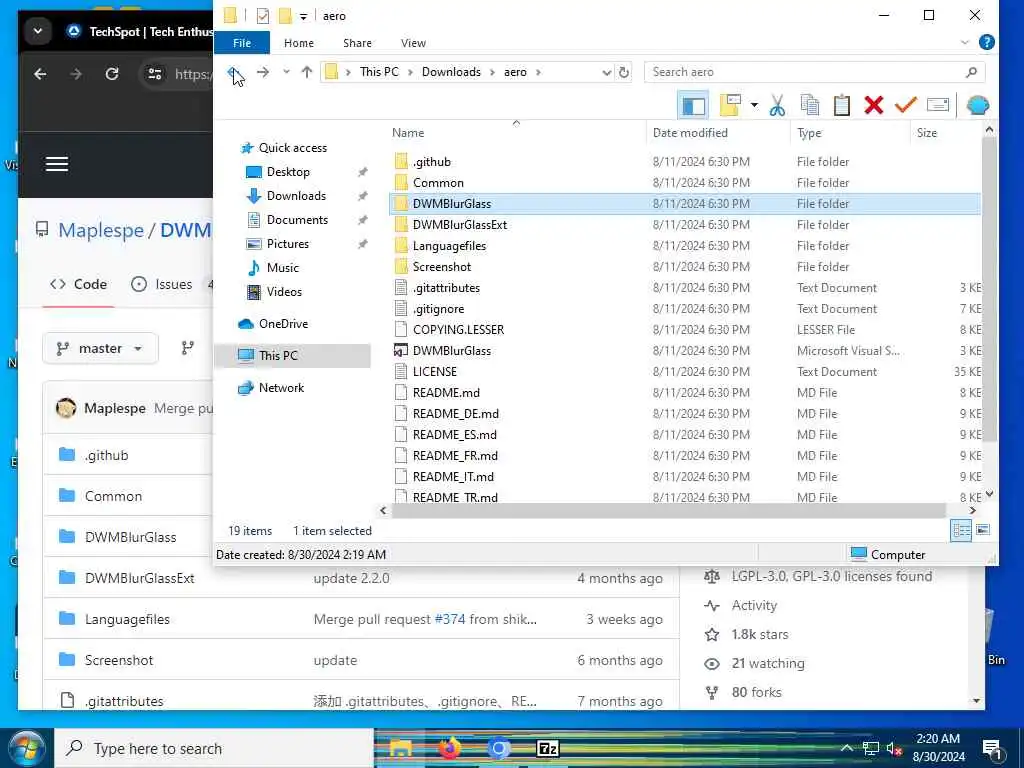Open the master branch dropdown in browser
Screen dimensions: 1024x768
coord(100,349)
